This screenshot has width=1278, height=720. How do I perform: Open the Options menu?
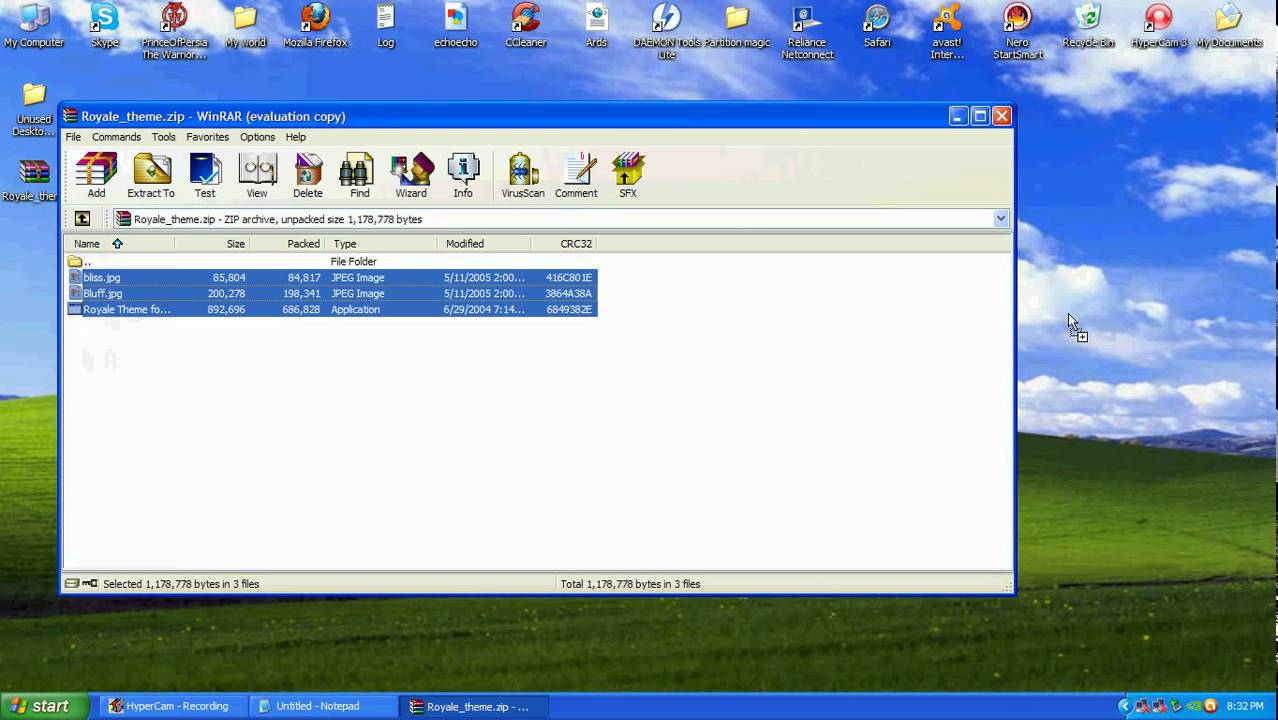pos(257,137)
